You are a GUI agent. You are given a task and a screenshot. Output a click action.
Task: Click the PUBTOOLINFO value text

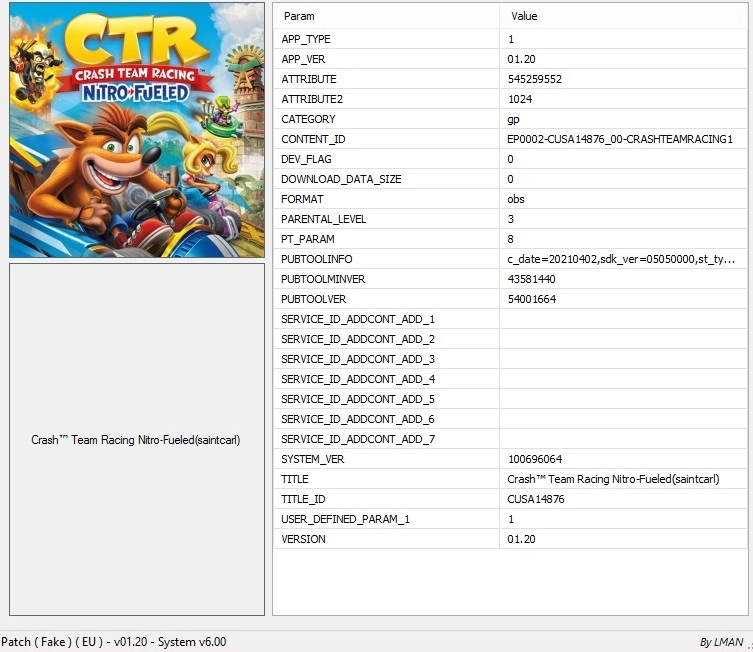coord(621,259)
